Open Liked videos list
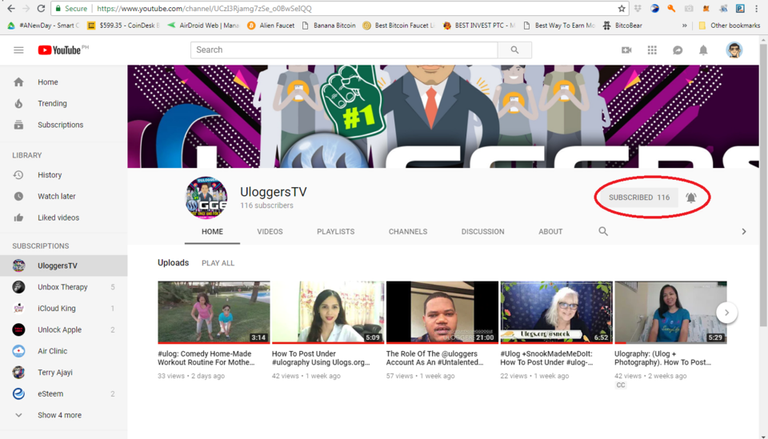 [64, 218]
